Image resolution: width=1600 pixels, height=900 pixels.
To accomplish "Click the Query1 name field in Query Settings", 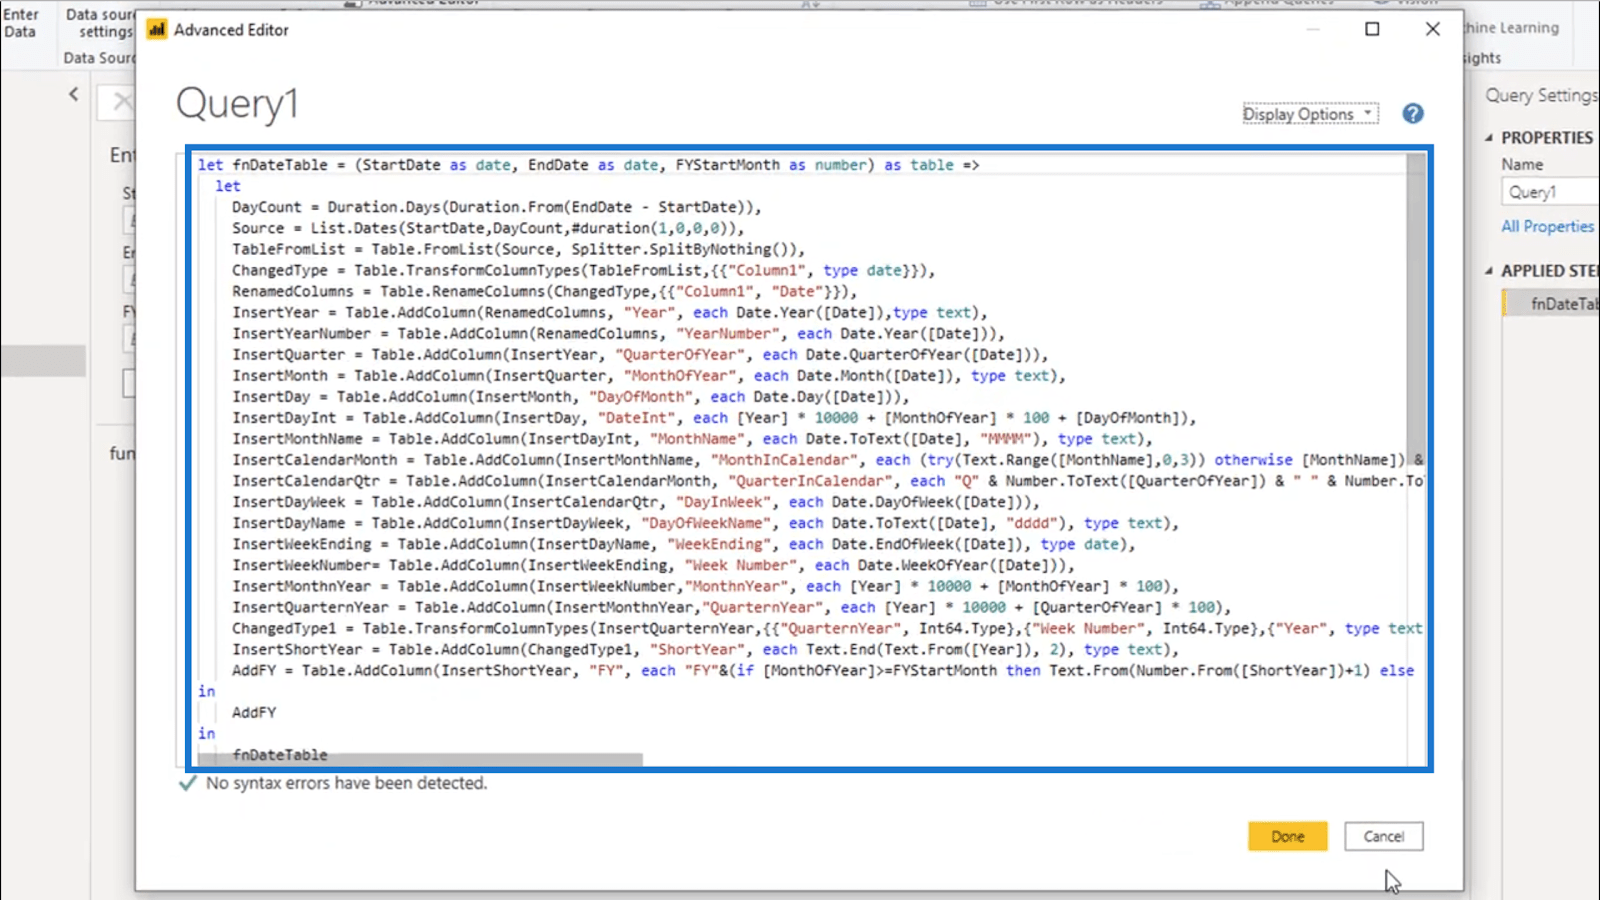I will pos(1550,192).
